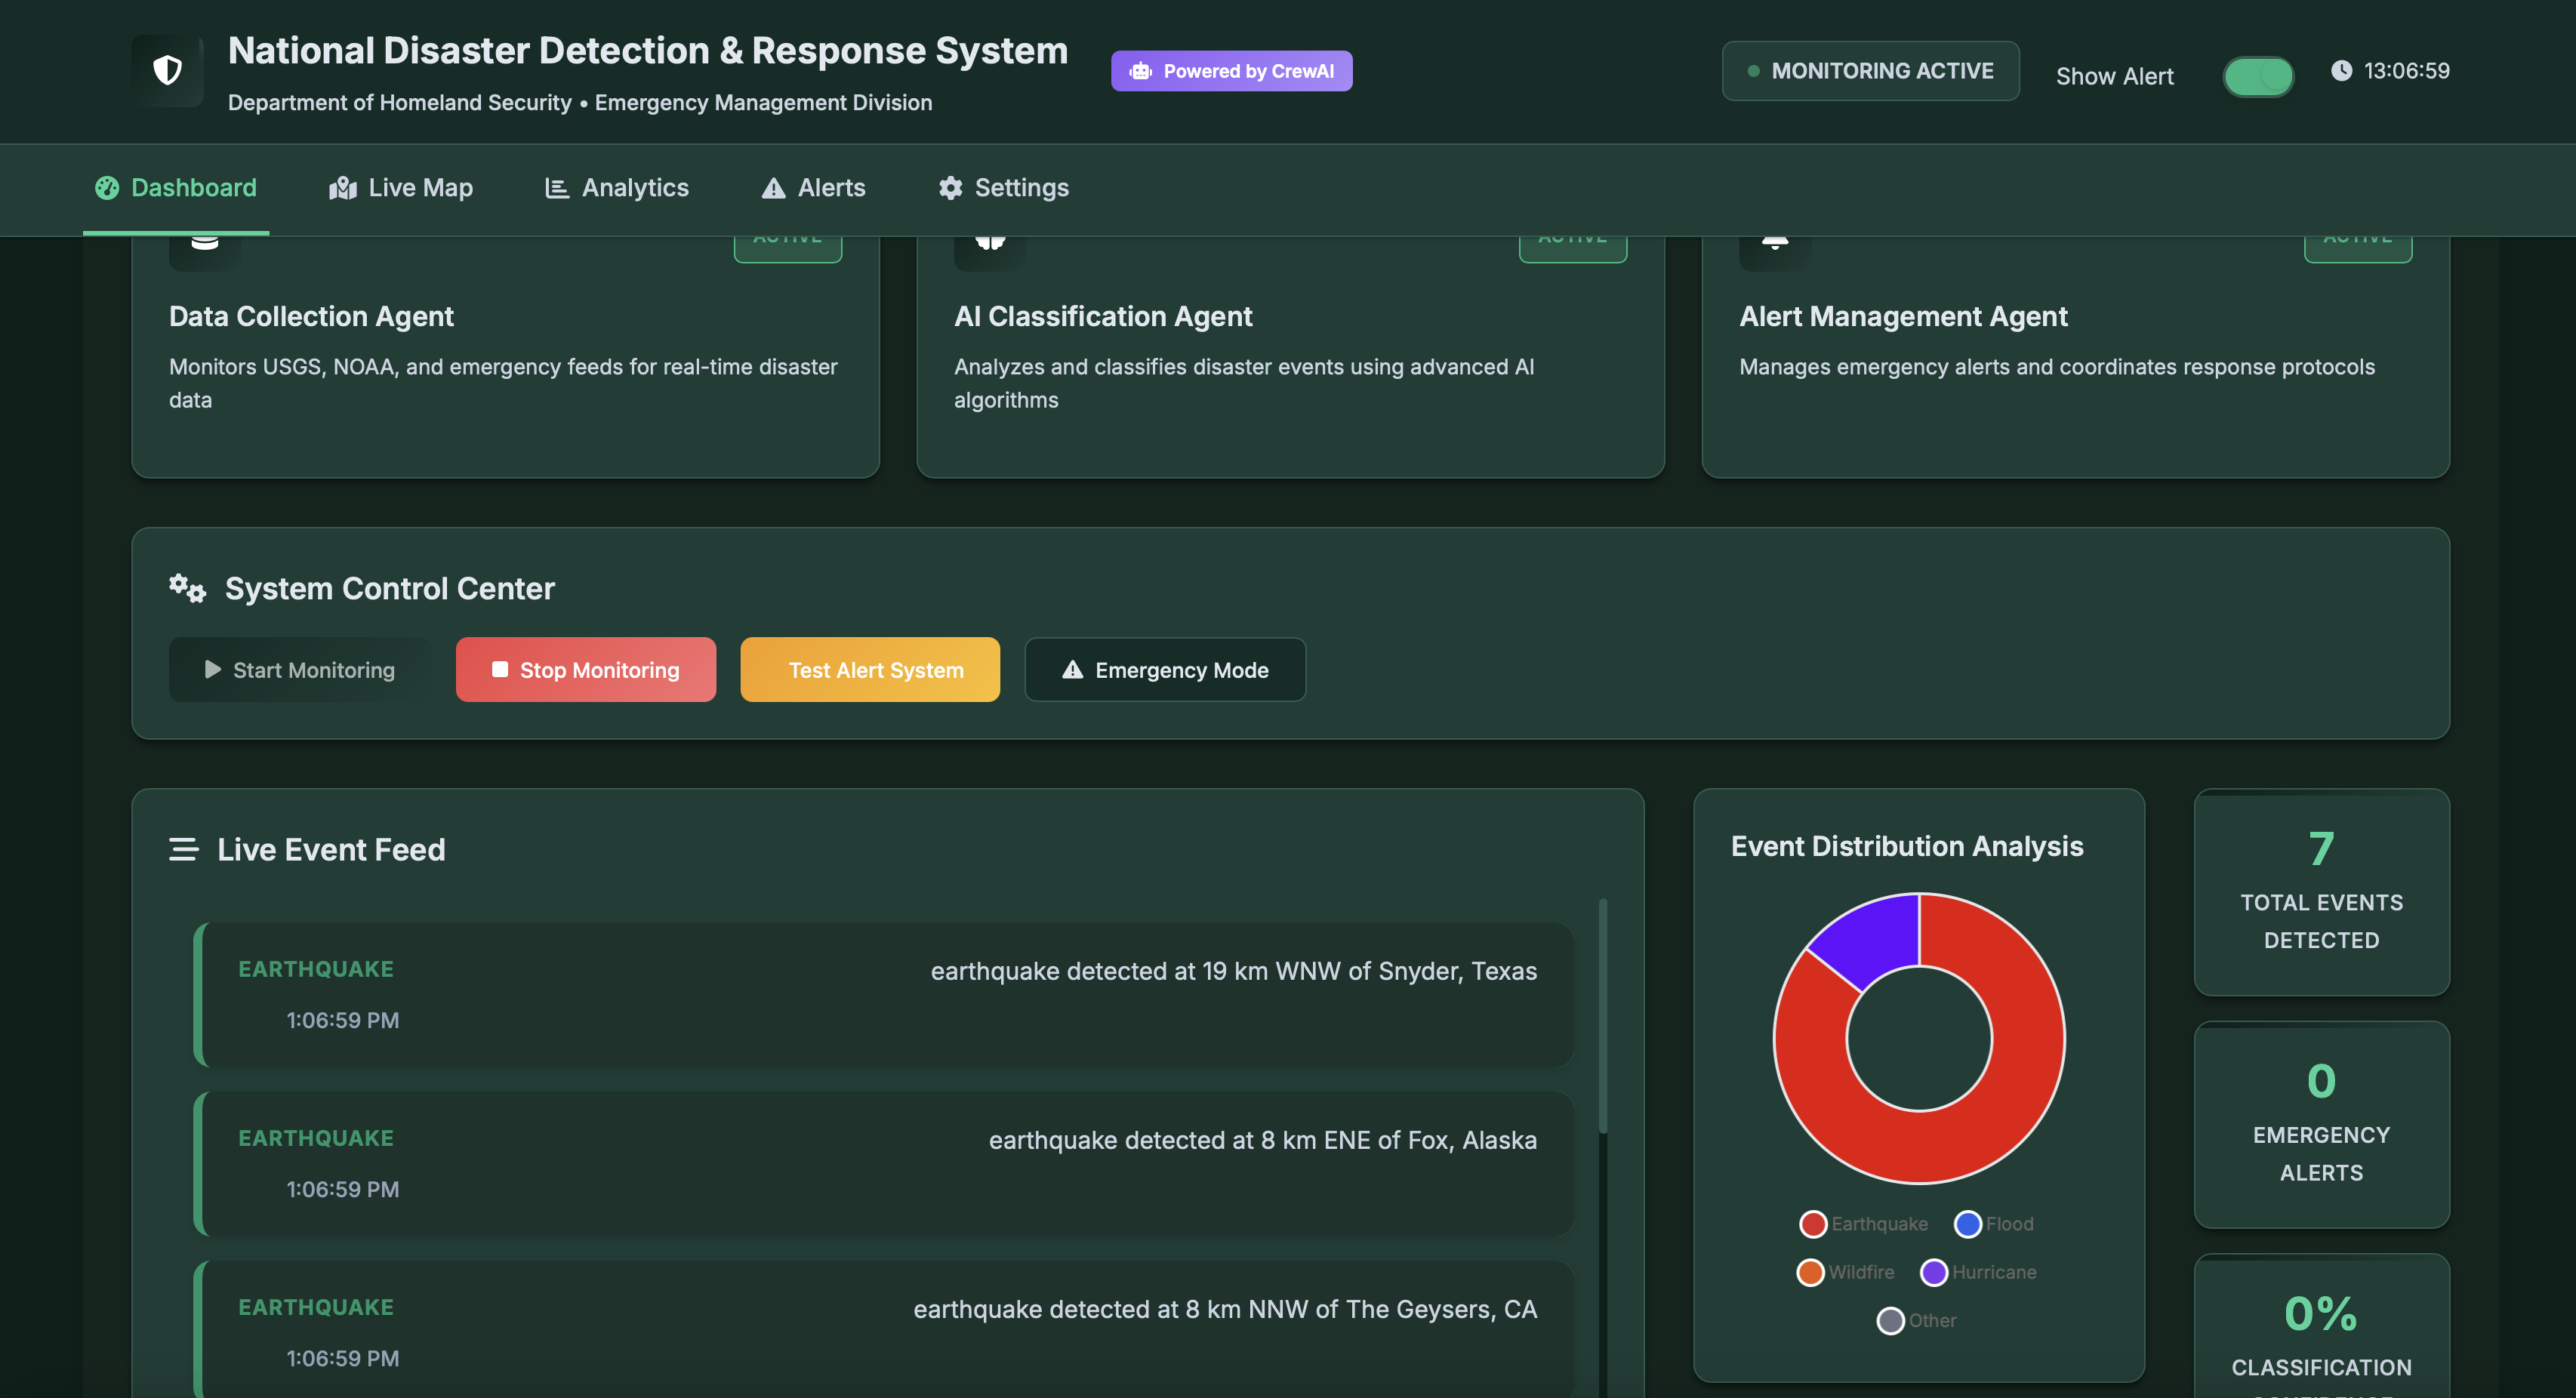This screenshot has width=2576, height=1398.
Task: Click the gears icon beside System Control Center
Action: tap(187, 588)
